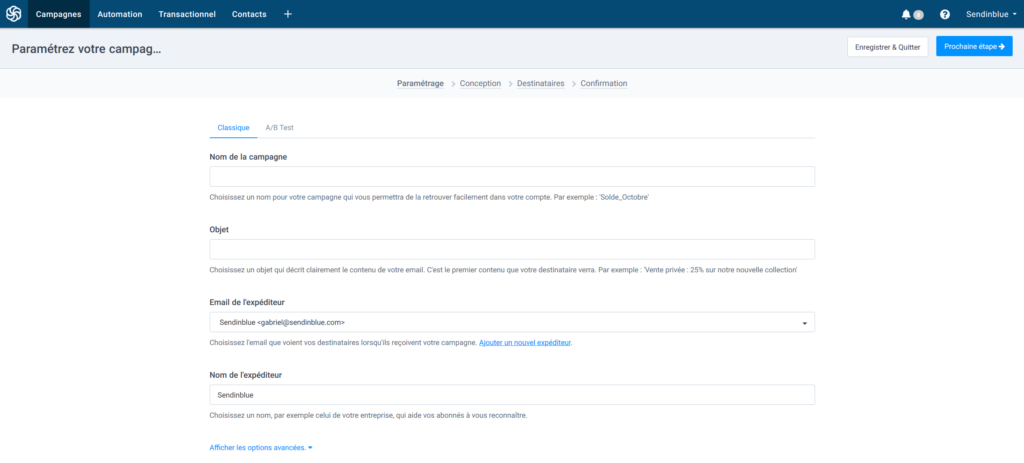Open the Sendinblue account menu

[991, 14]
